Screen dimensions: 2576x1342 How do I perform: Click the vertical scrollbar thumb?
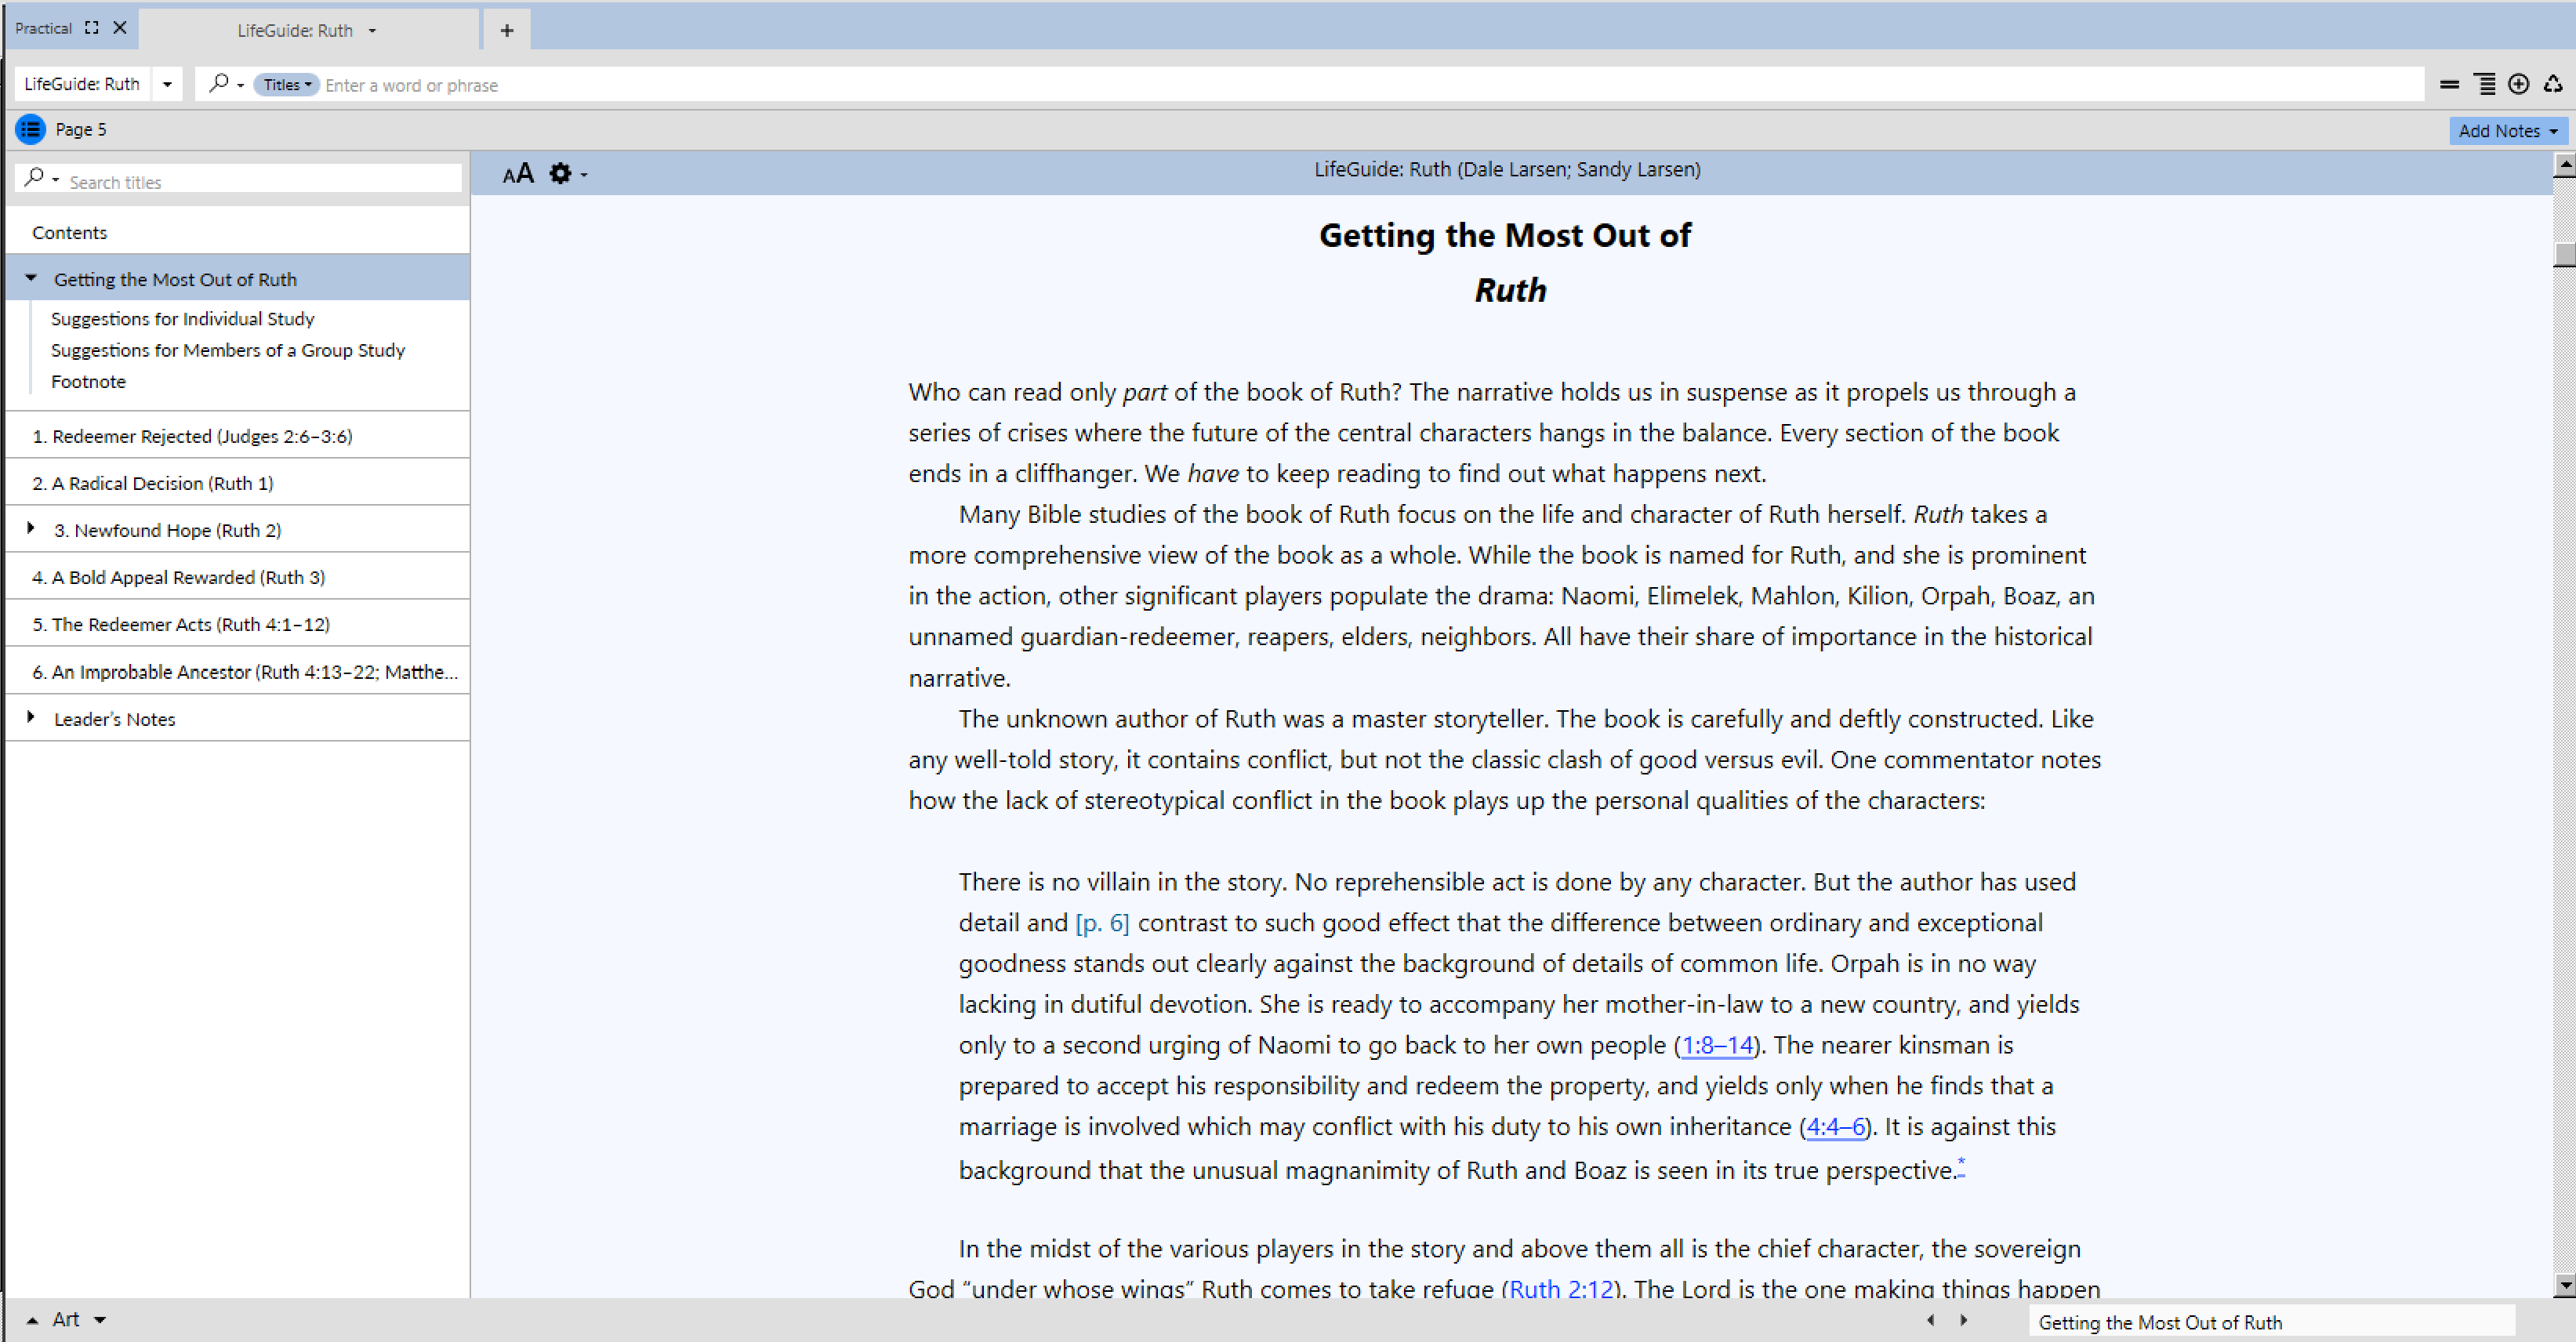[x=2564, y=253]
